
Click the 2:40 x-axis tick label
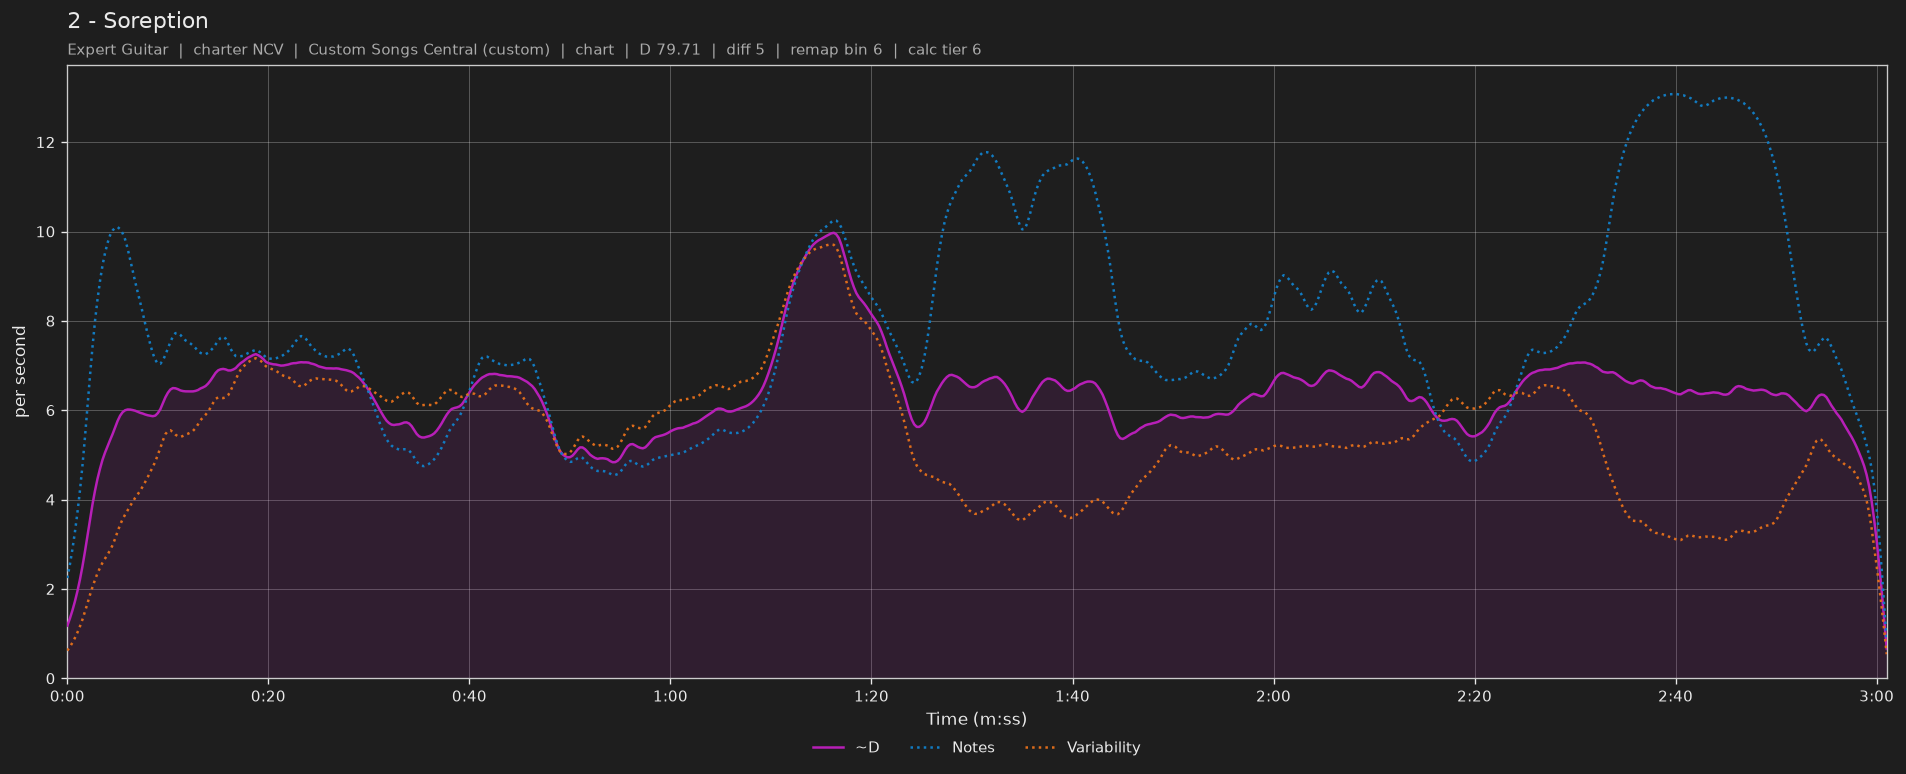pyautogui.click(x=1675, y=696)
